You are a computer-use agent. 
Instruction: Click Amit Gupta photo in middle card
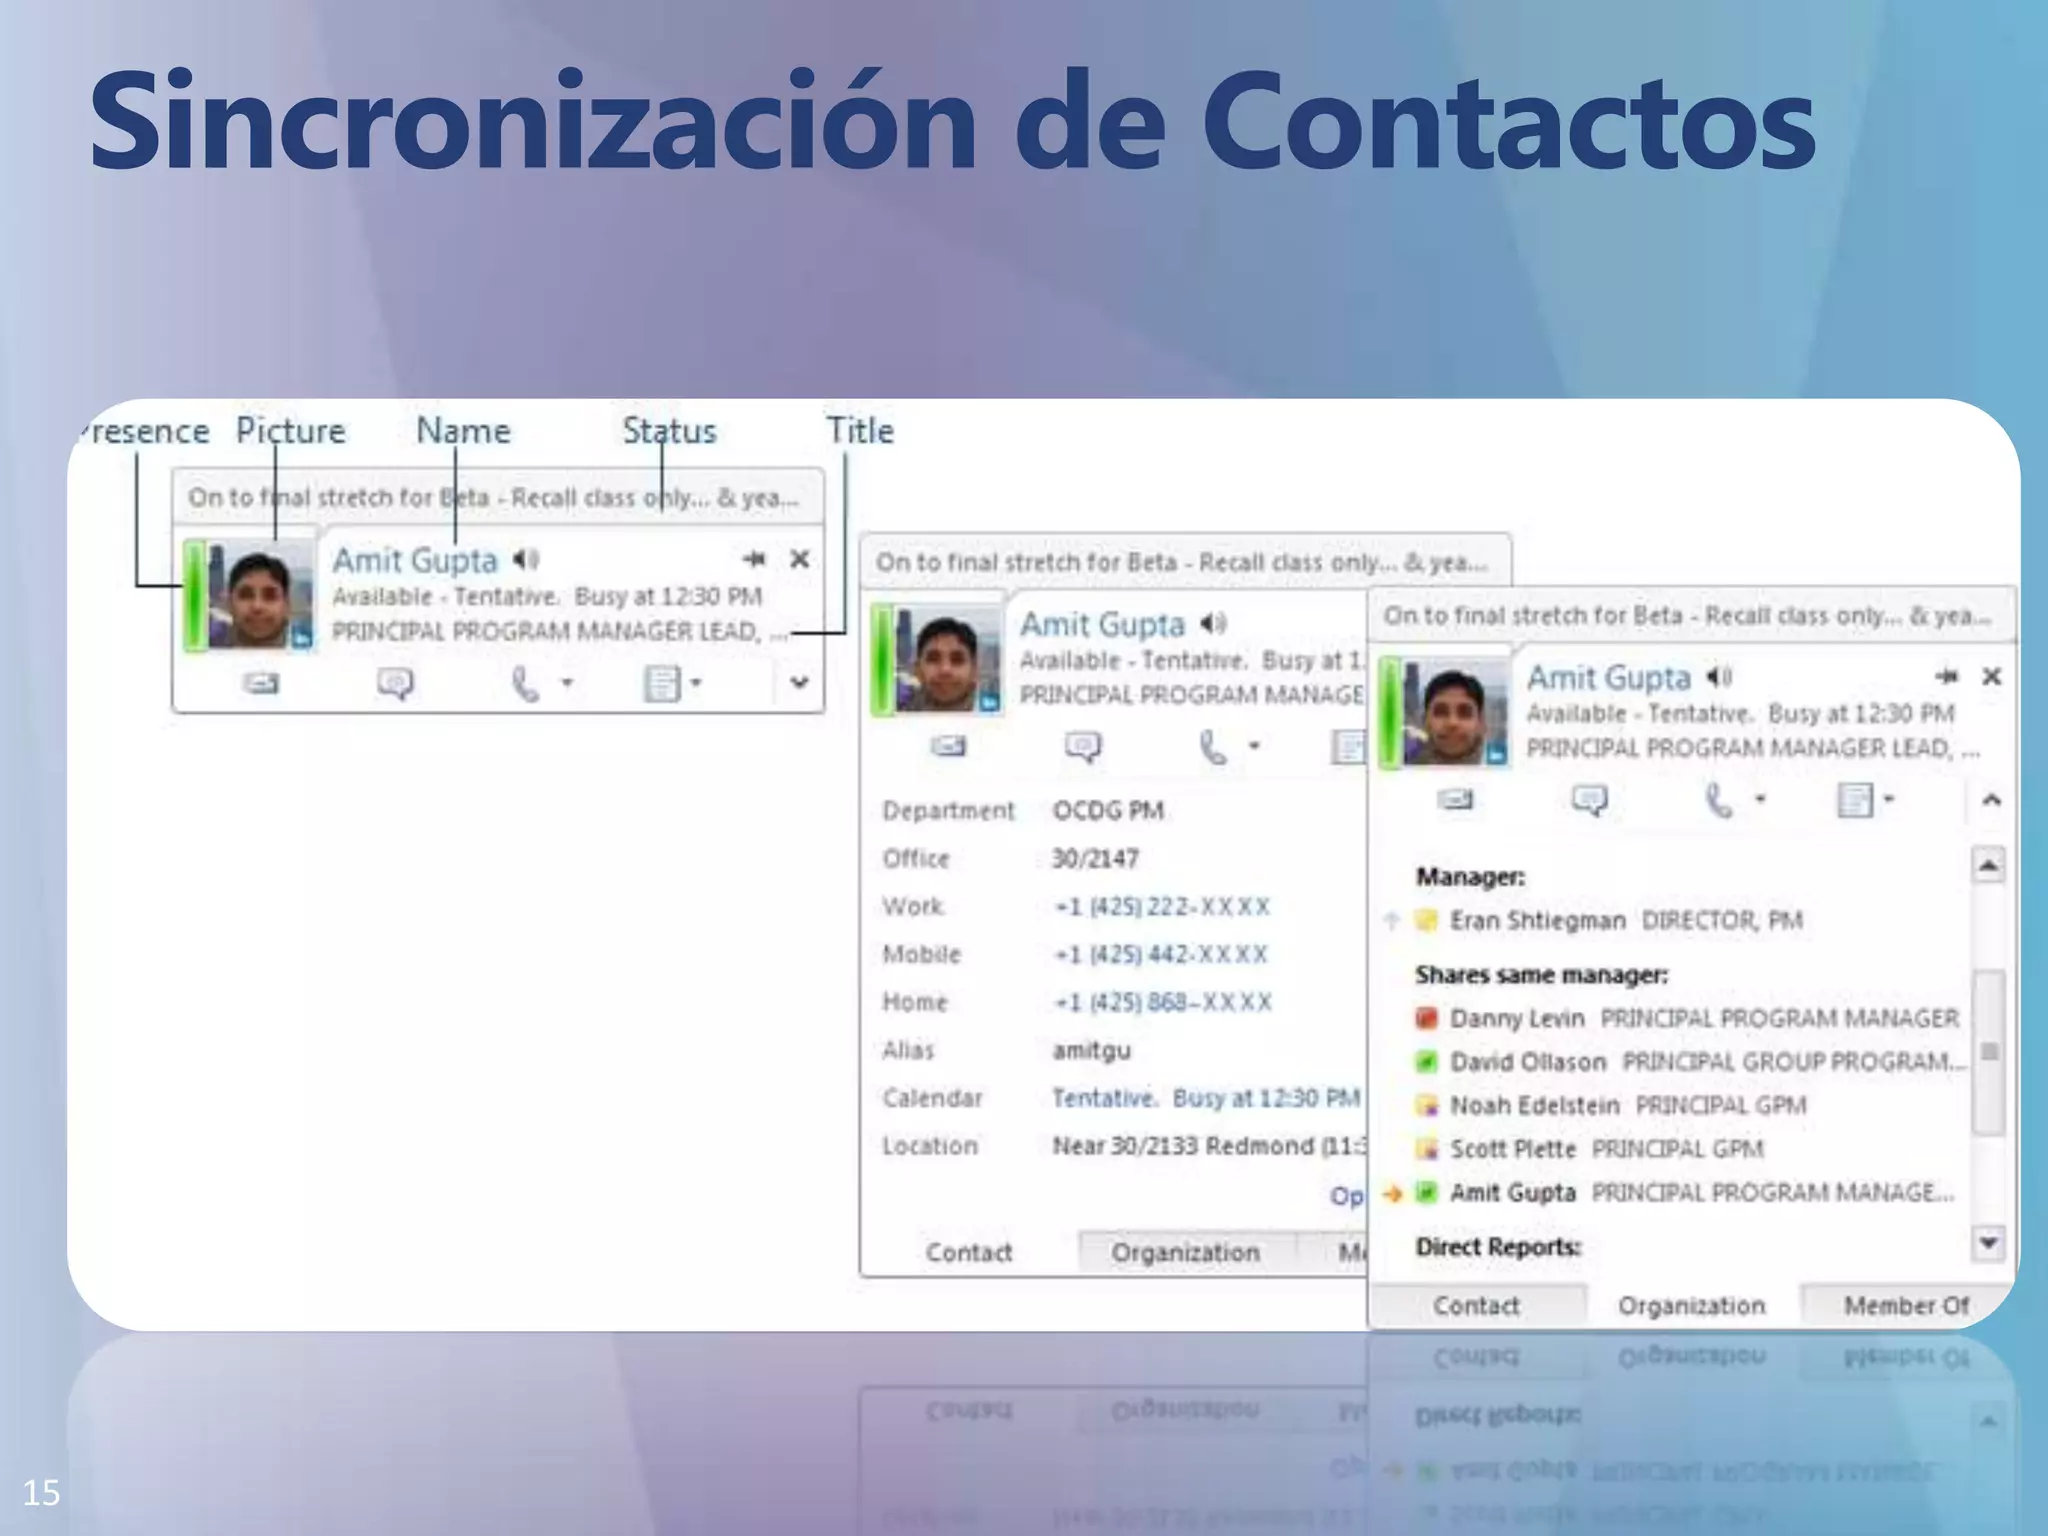tap(947, 659)
